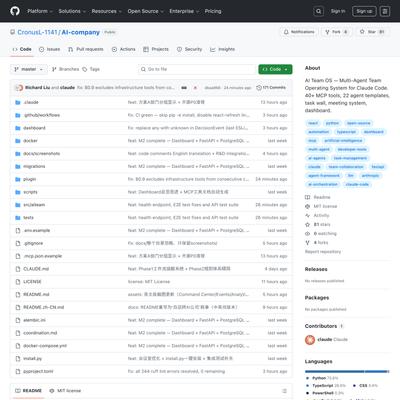Switch to the Code tab
Screen dimensions: 400x400
tap(22, 49)
